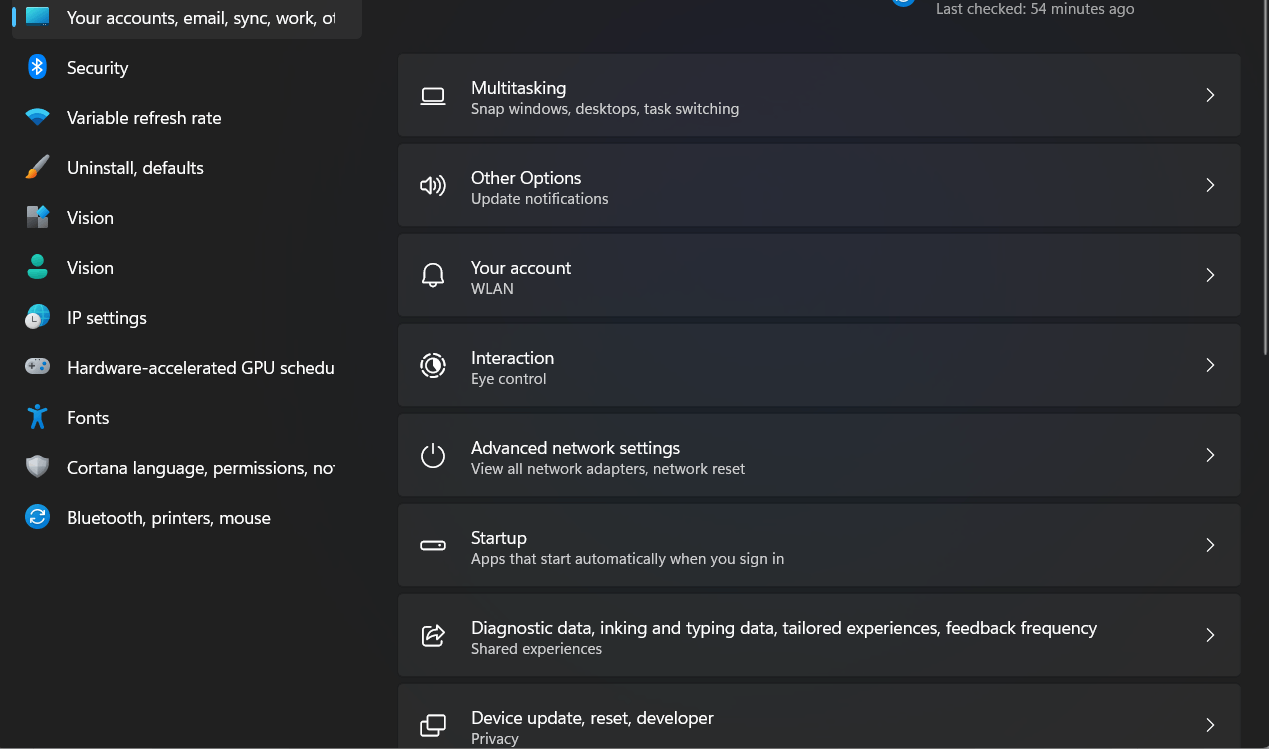Viewport: 1269px width, 749px height.
Task: Click the sync arrows icon beside Bluetooth, printers
Action: [x=37, y=517]
